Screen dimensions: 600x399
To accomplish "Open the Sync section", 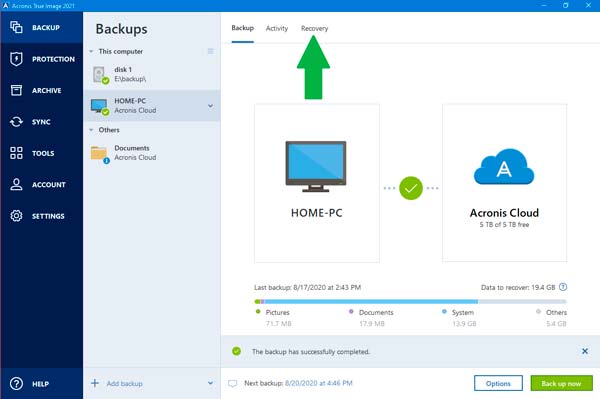I will (x=41, y=122).
